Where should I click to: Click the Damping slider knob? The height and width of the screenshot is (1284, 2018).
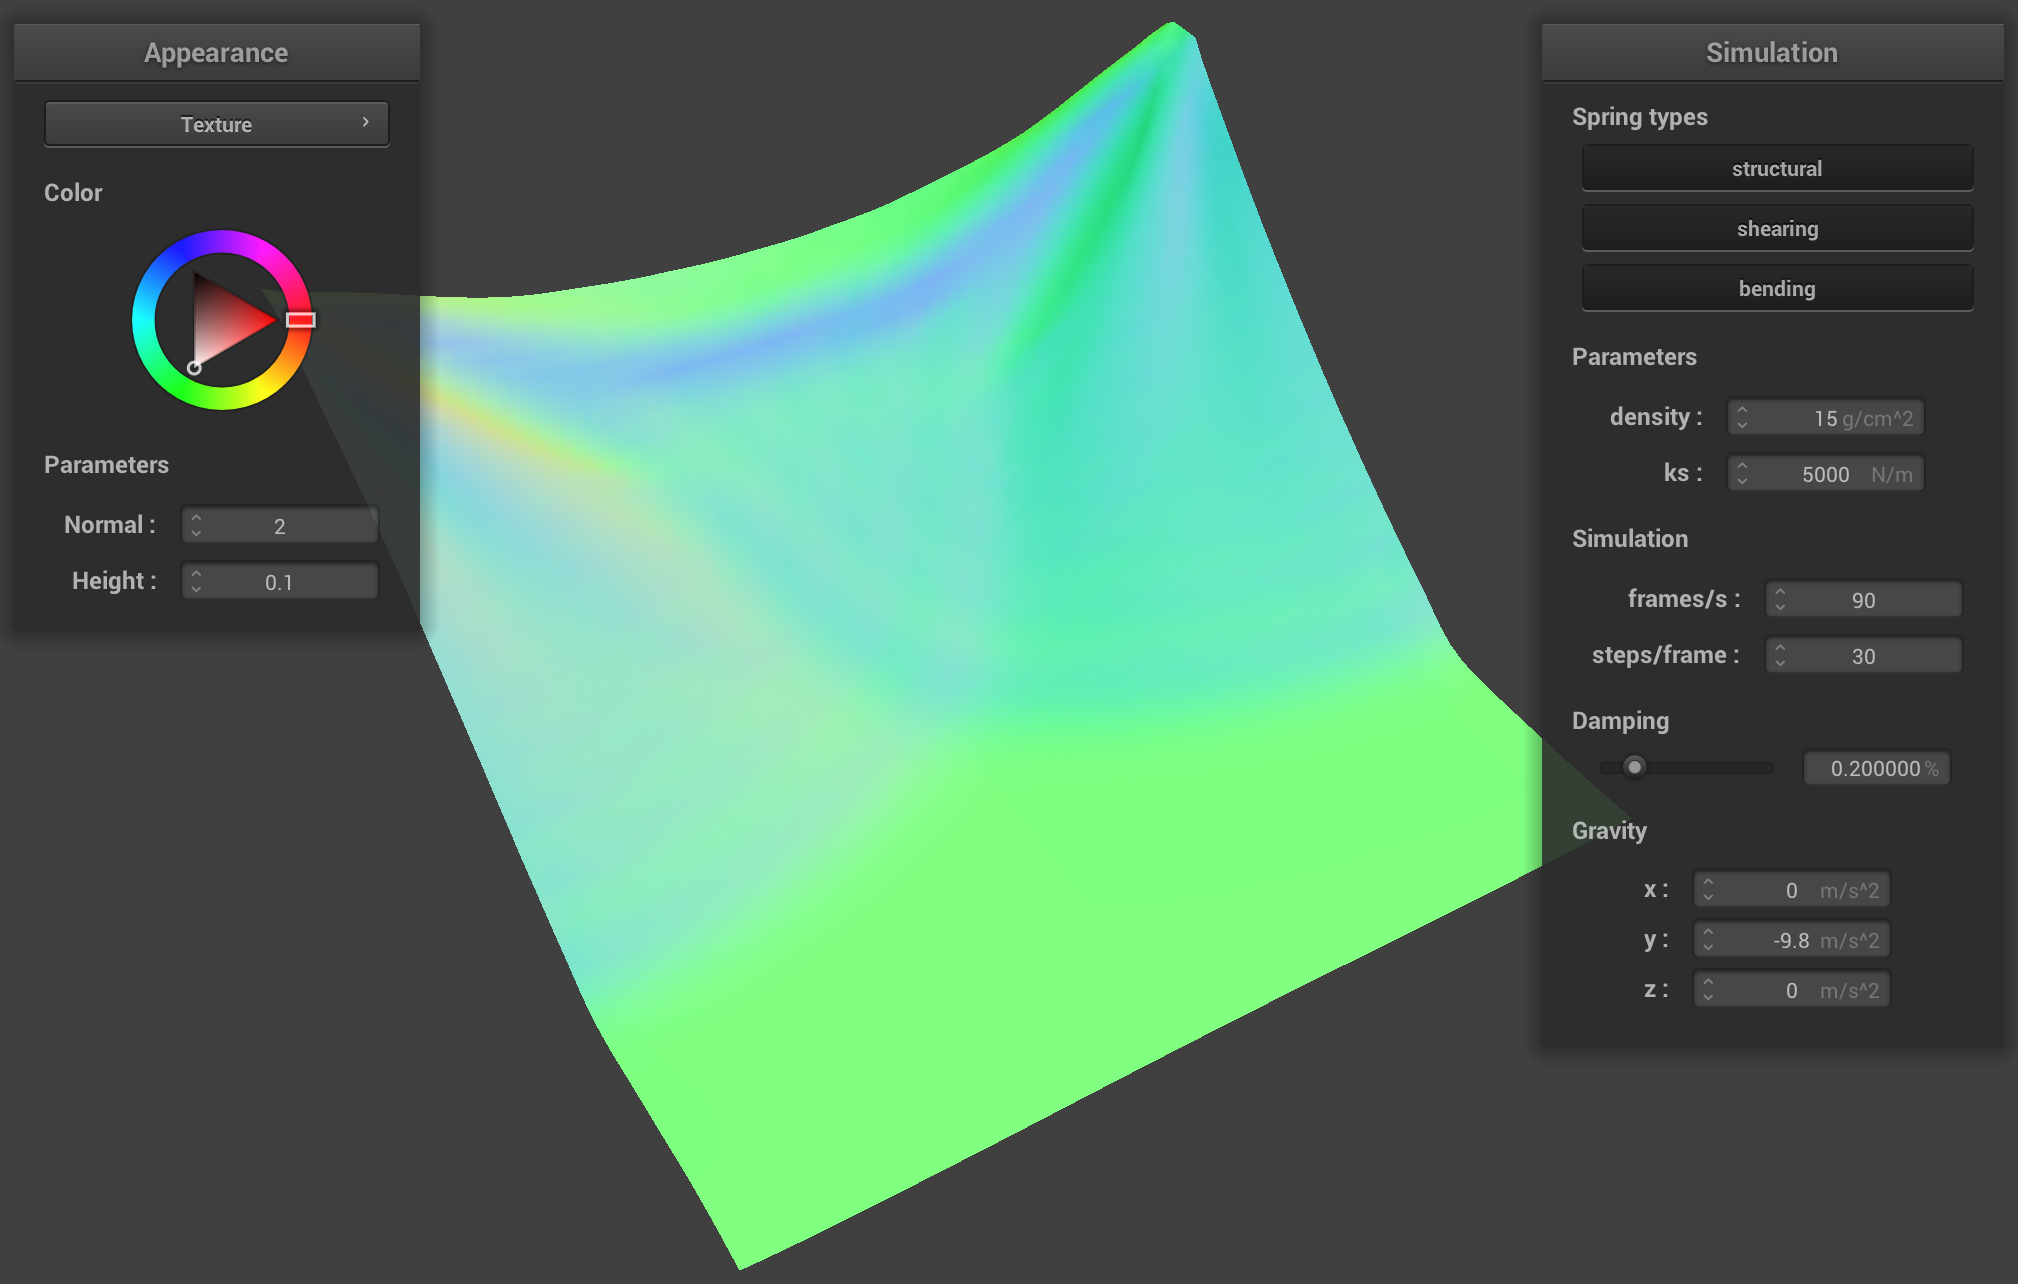click(1634, 767)
